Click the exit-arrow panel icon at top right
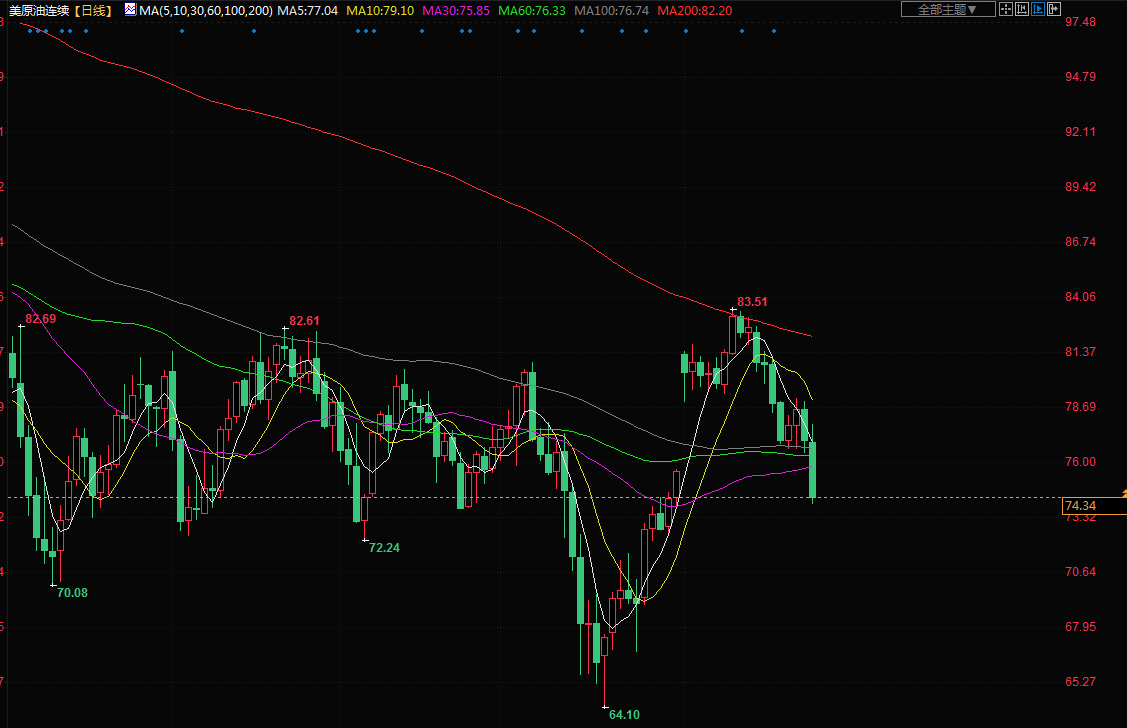Screen dimensions: 1127x728 1054,9
